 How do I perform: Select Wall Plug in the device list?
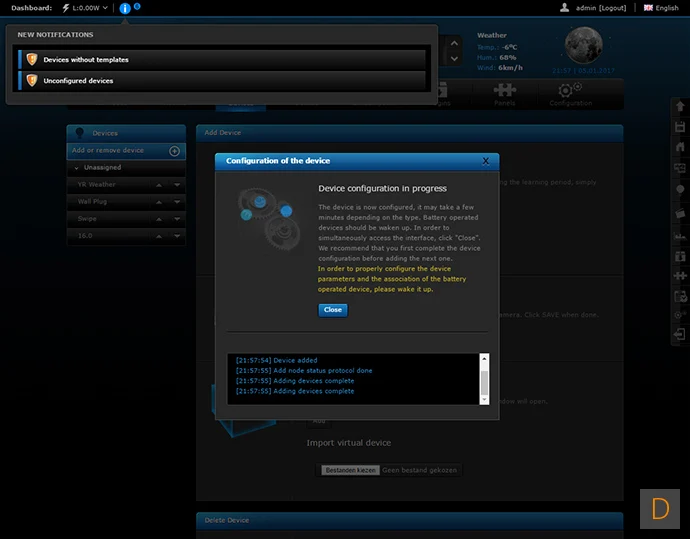click(x=92, y=202)
